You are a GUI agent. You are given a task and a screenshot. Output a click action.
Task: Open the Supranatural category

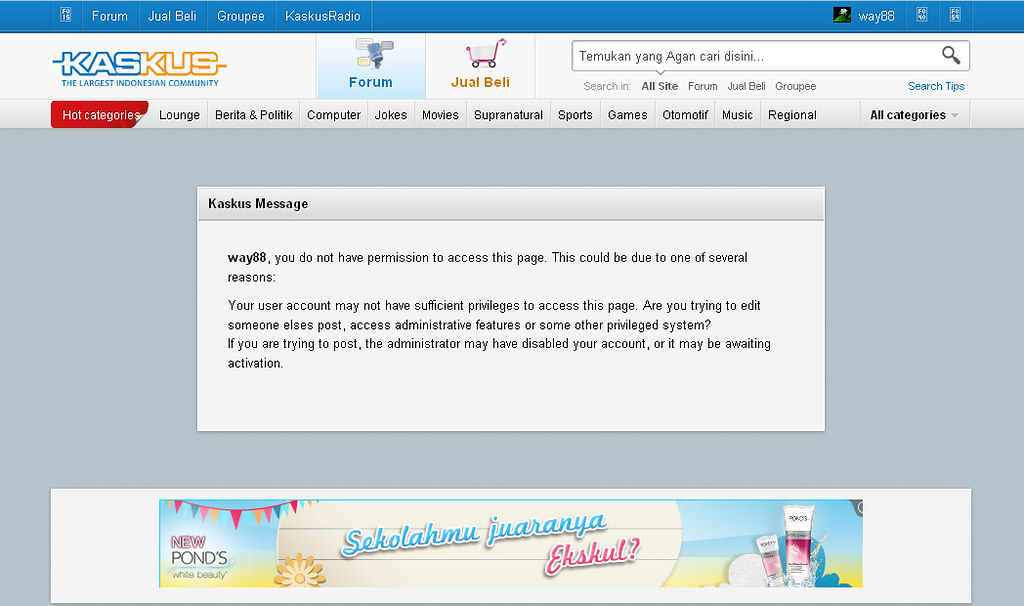click(x=508, y=115)
